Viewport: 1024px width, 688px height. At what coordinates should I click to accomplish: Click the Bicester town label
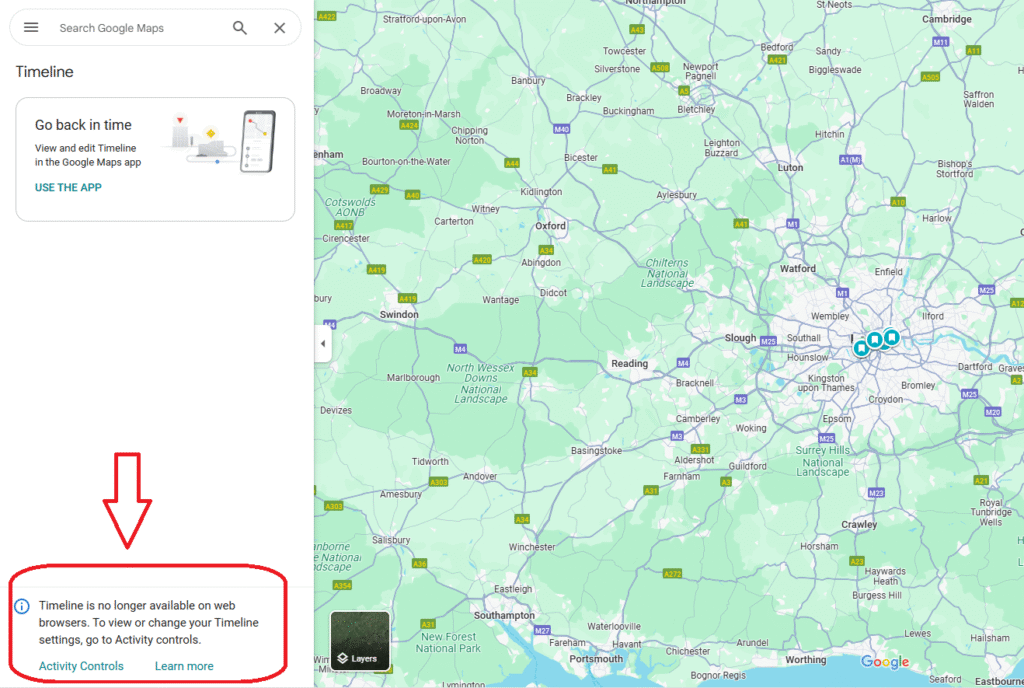tap(581, 157)
